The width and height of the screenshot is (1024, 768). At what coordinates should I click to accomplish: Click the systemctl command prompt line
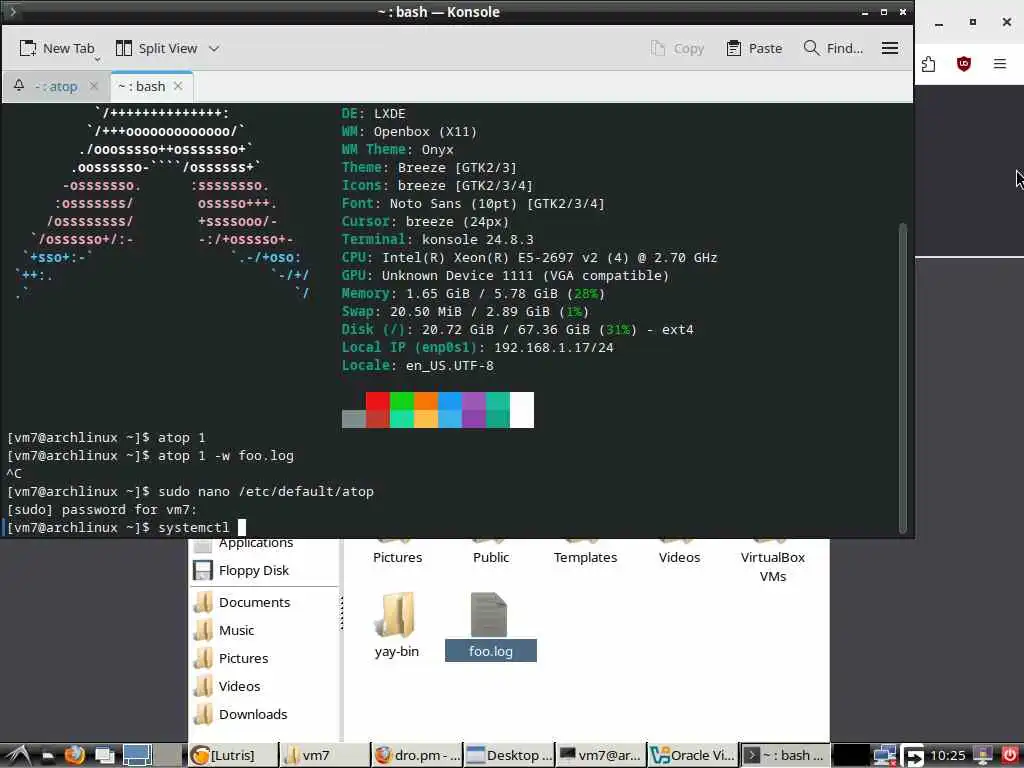[126, 527]
